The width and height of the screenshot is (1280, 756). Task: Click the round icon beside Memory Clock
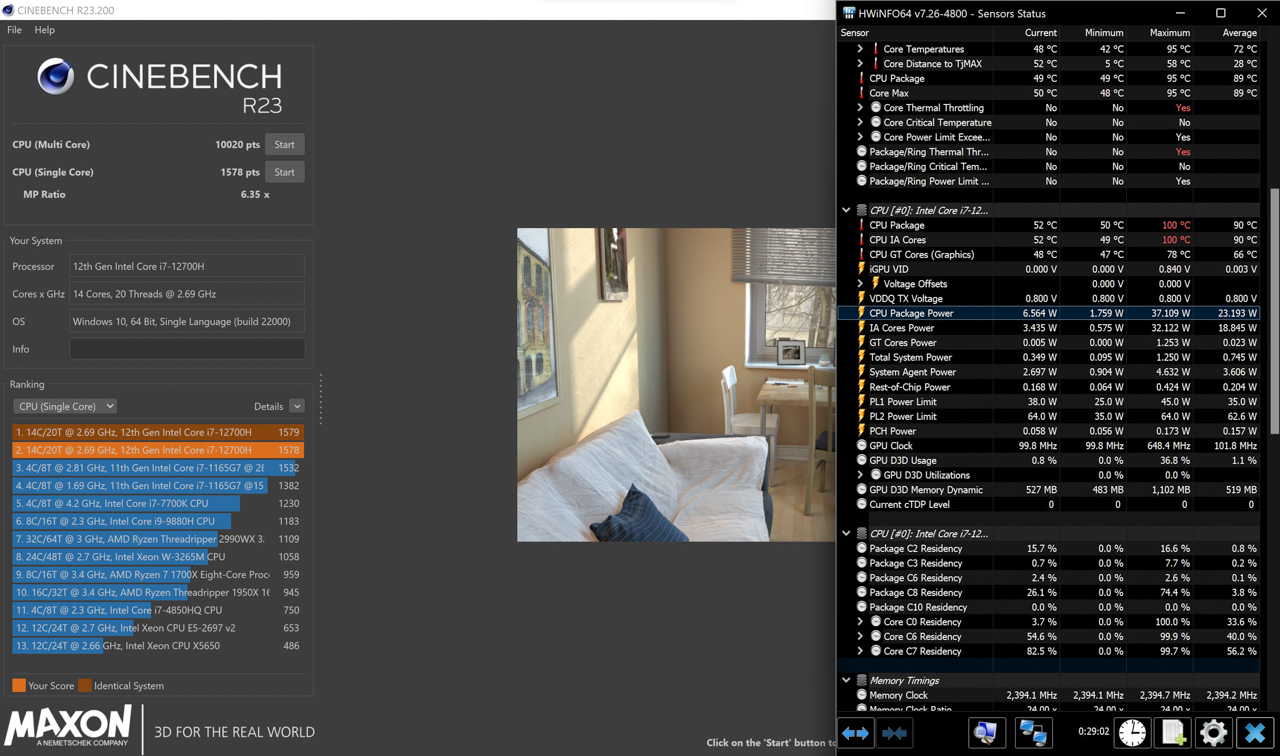coord(861,695)
